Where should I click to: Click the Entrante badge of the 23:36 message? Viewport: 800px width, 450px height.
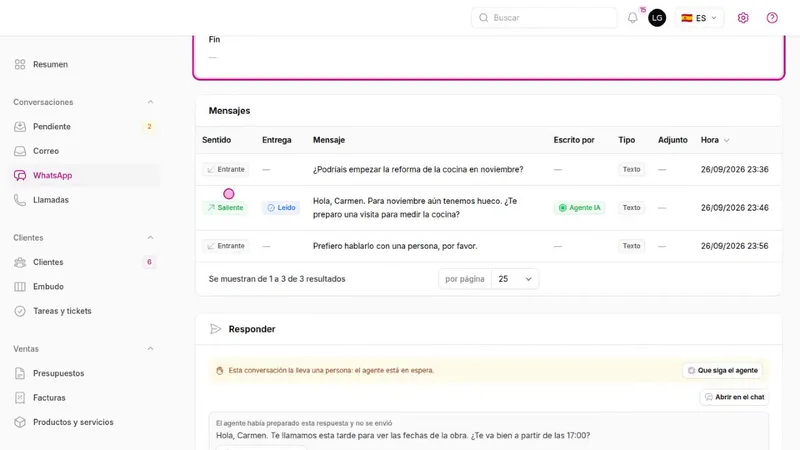click(226, 169)
